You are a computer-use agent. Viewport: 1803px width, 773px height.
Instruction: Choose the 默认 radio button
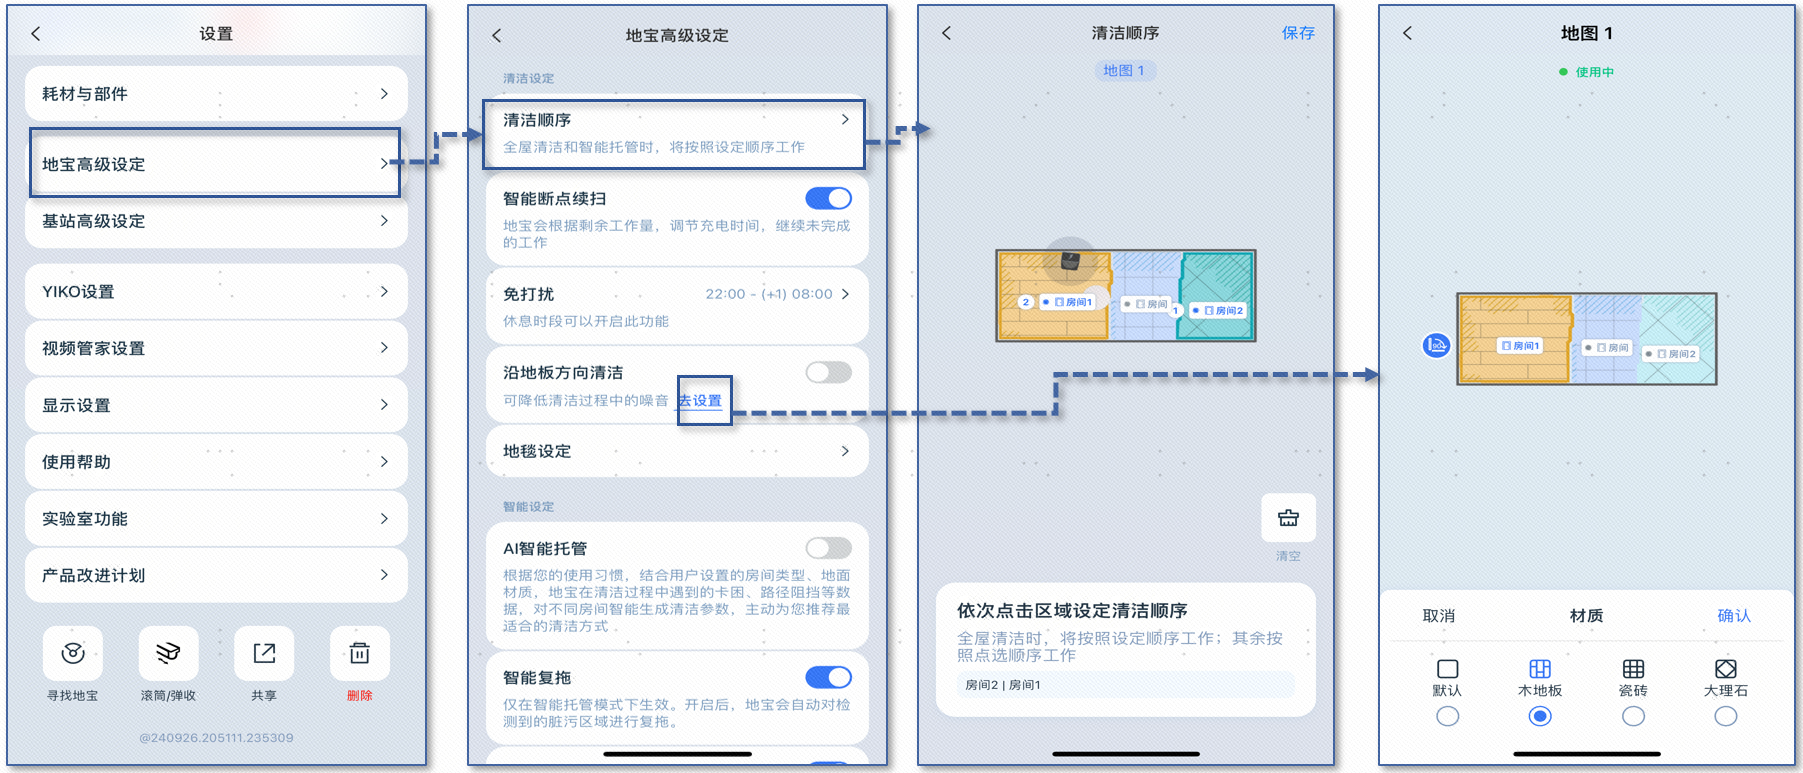click(1447, 716)
